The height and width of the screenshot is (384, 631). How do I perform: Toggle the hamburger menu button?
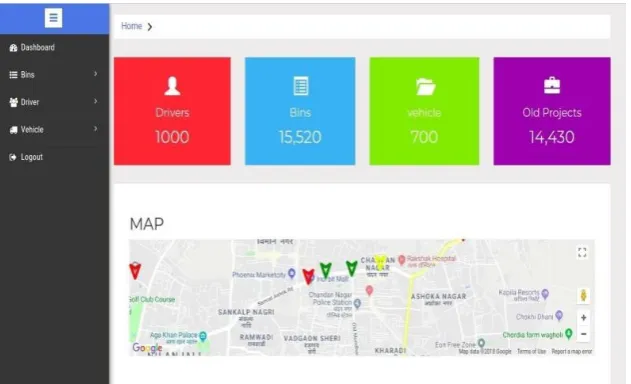tap(54, 18)
